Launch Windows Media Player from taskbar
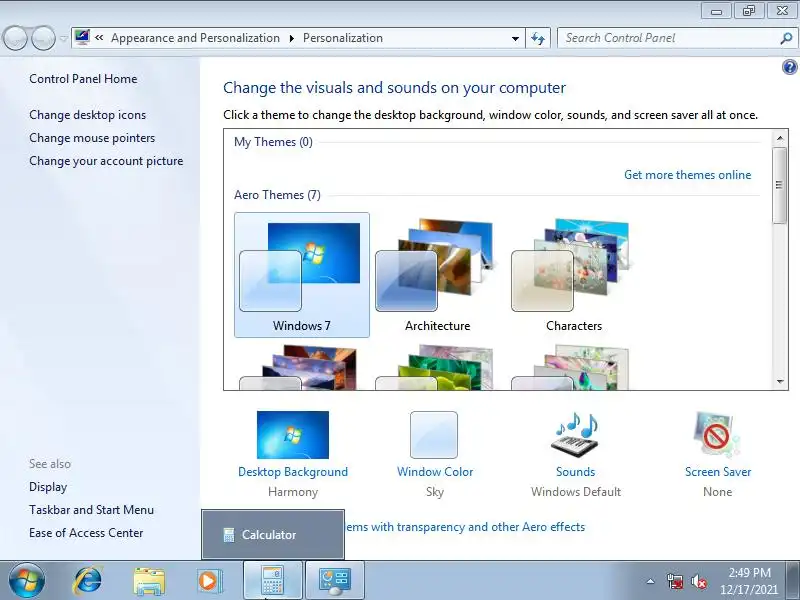This screenshot has height=600, width=800. pos(209,581)
